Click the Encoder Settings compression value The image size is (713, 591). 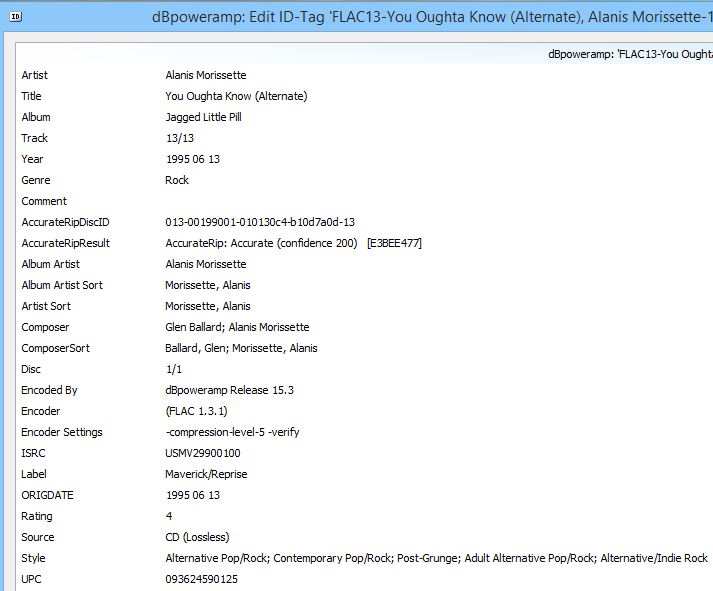click(x=232, y=432)
